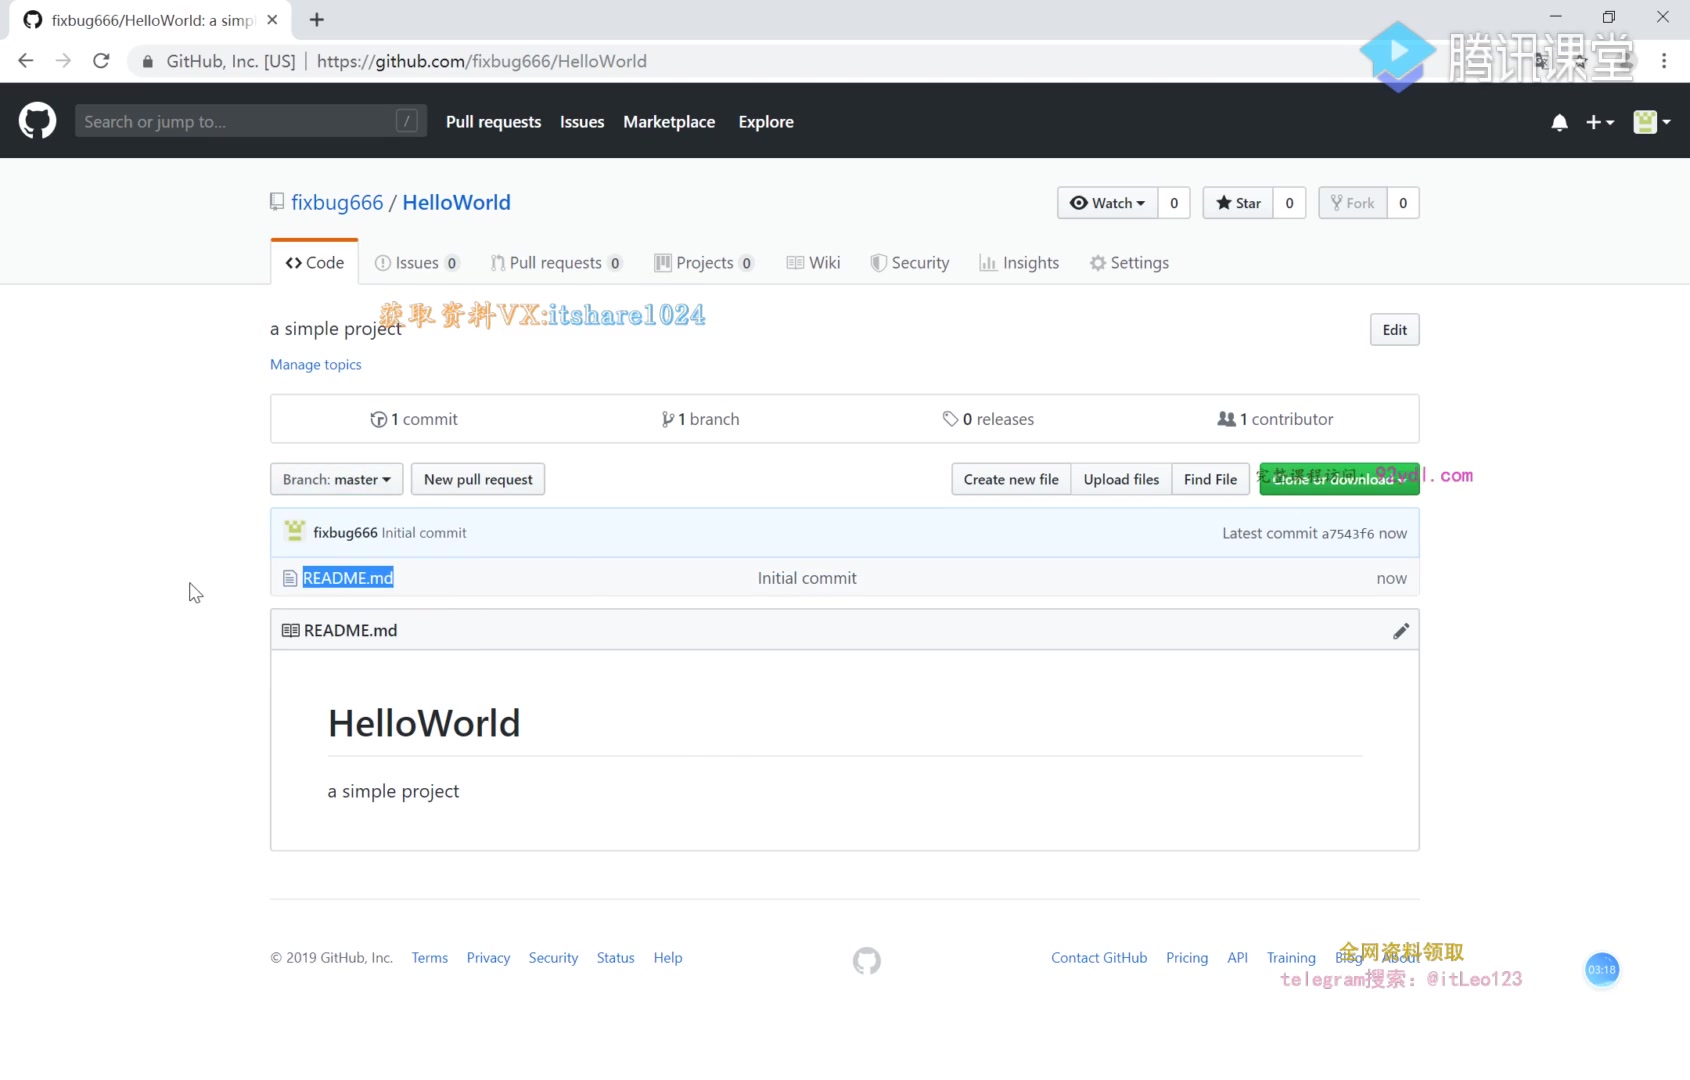Click fixbug666 avatar in commit row
This screenshot has width=1690, height=1080.
[295, 531]
